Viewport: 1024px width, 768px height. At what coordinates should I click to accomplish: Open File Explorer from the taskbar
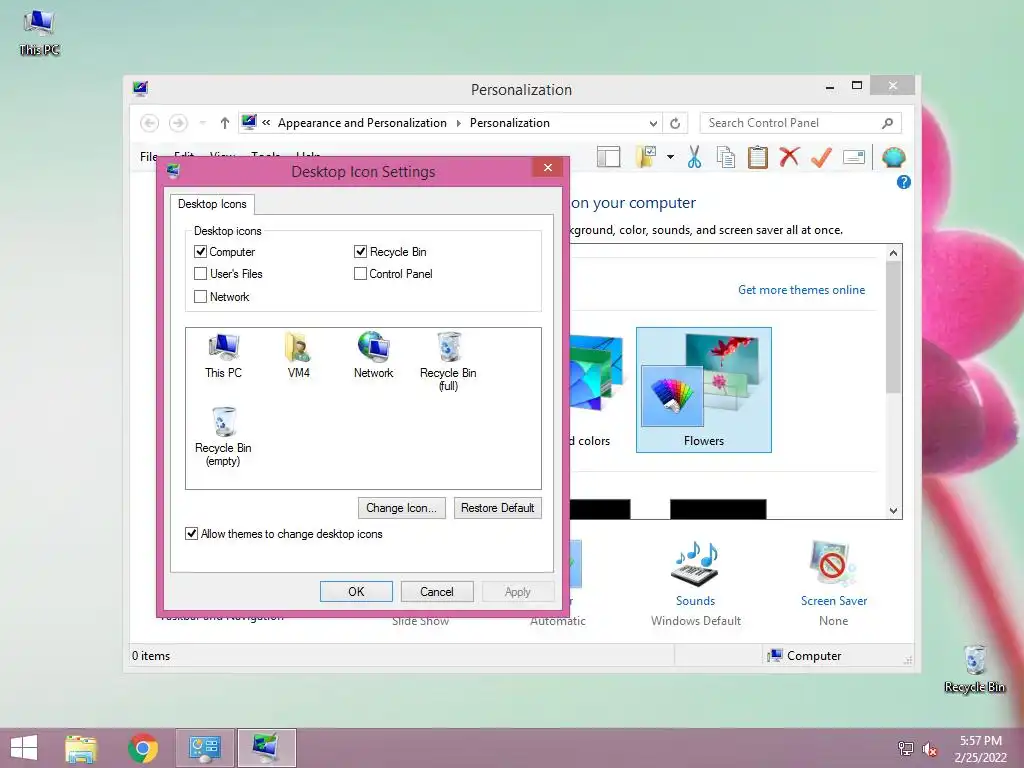point(81,748)
